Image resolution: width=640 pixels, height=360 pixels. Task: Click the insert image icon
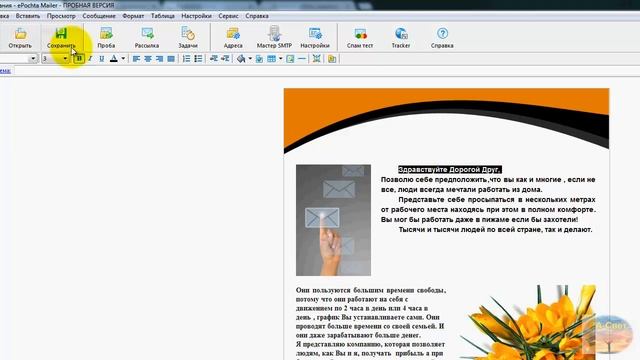pos(290,59)
